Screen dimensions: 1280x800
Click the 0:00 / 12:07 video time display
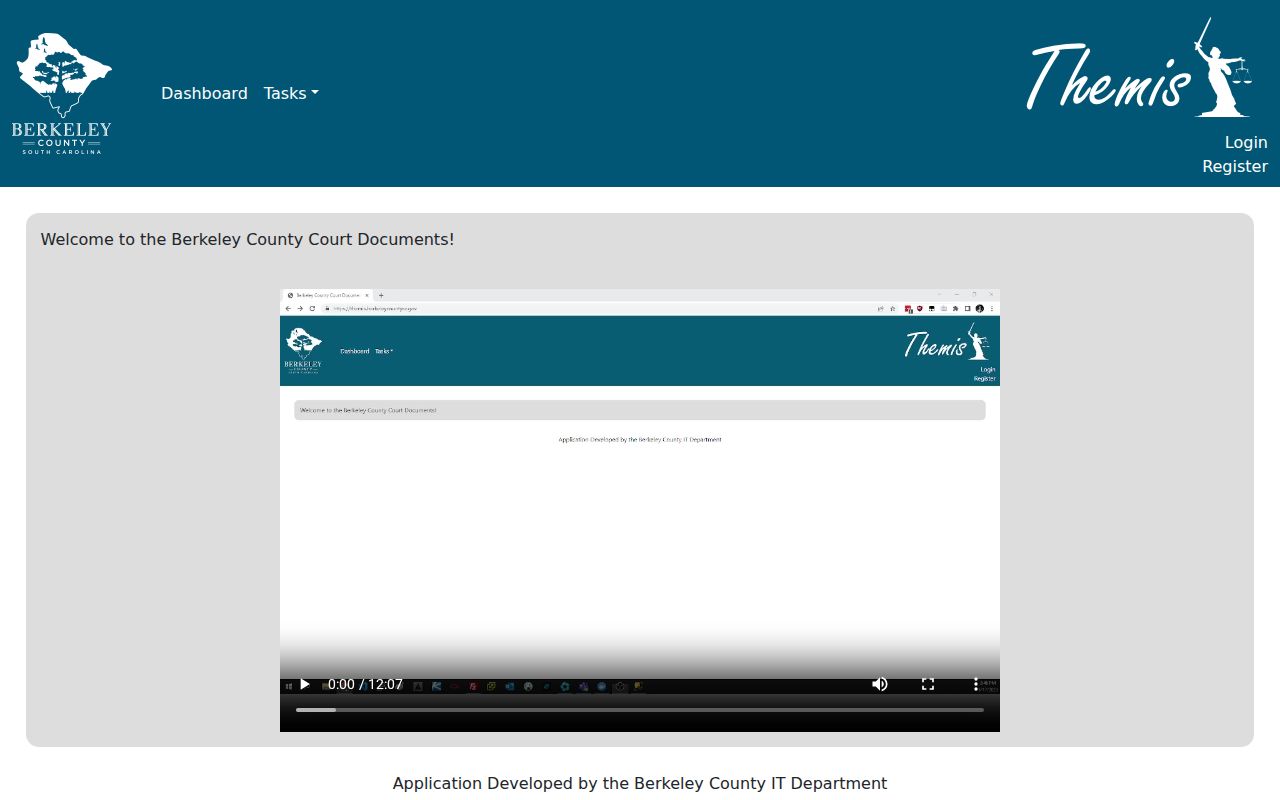tap(366, 684)
